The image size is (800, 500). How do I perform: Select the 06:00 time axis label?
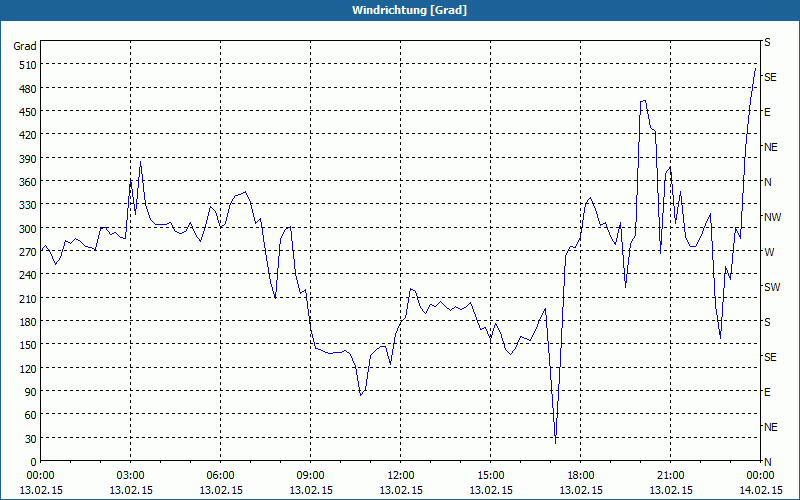point(220,476)
